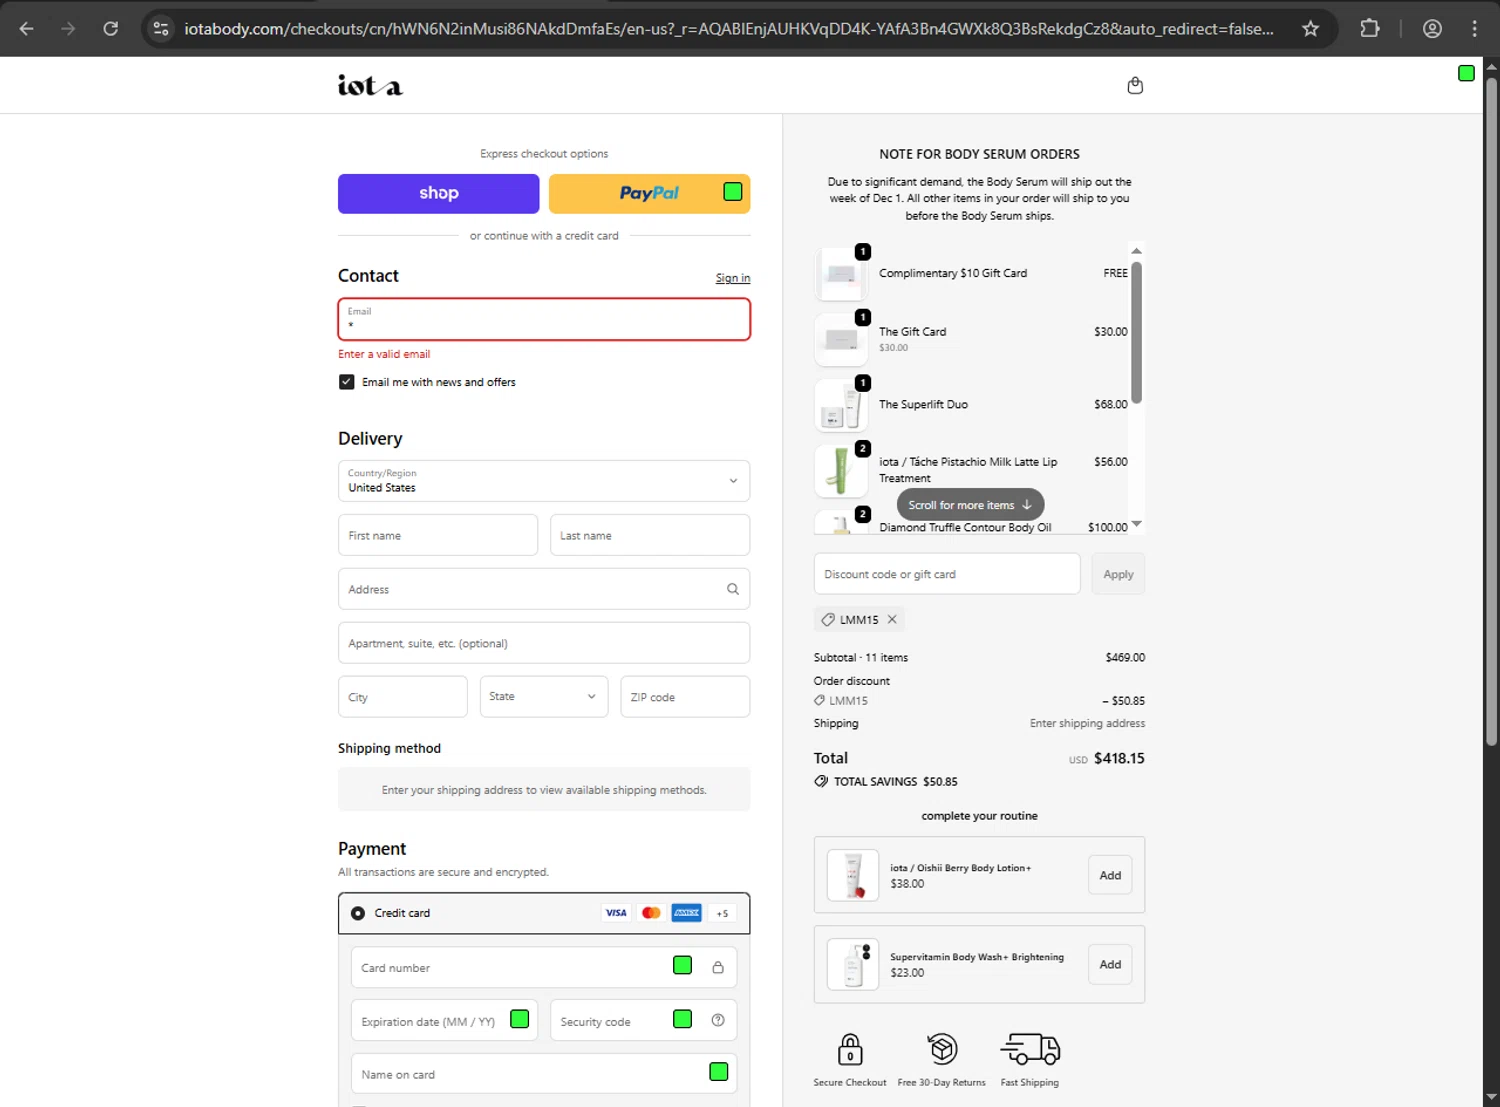Click the iota logo
Screen dimensions: 1500x1107
[370, 86]
